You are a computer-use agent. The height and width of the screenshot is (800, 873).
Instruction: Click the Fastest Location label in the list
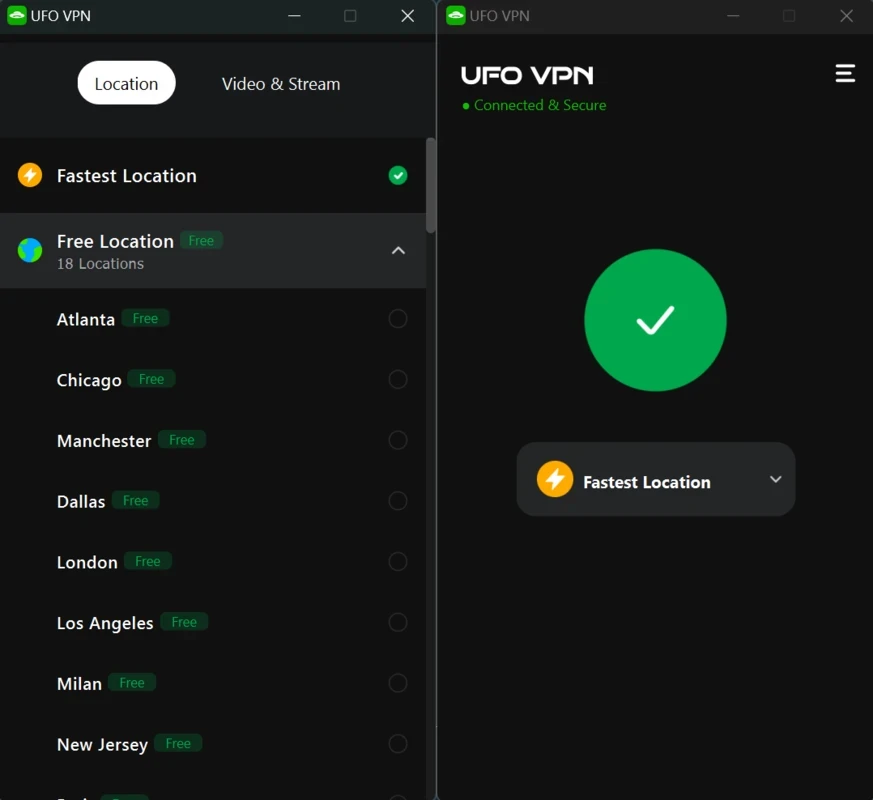pyautogui.click(x=126, y=175)
